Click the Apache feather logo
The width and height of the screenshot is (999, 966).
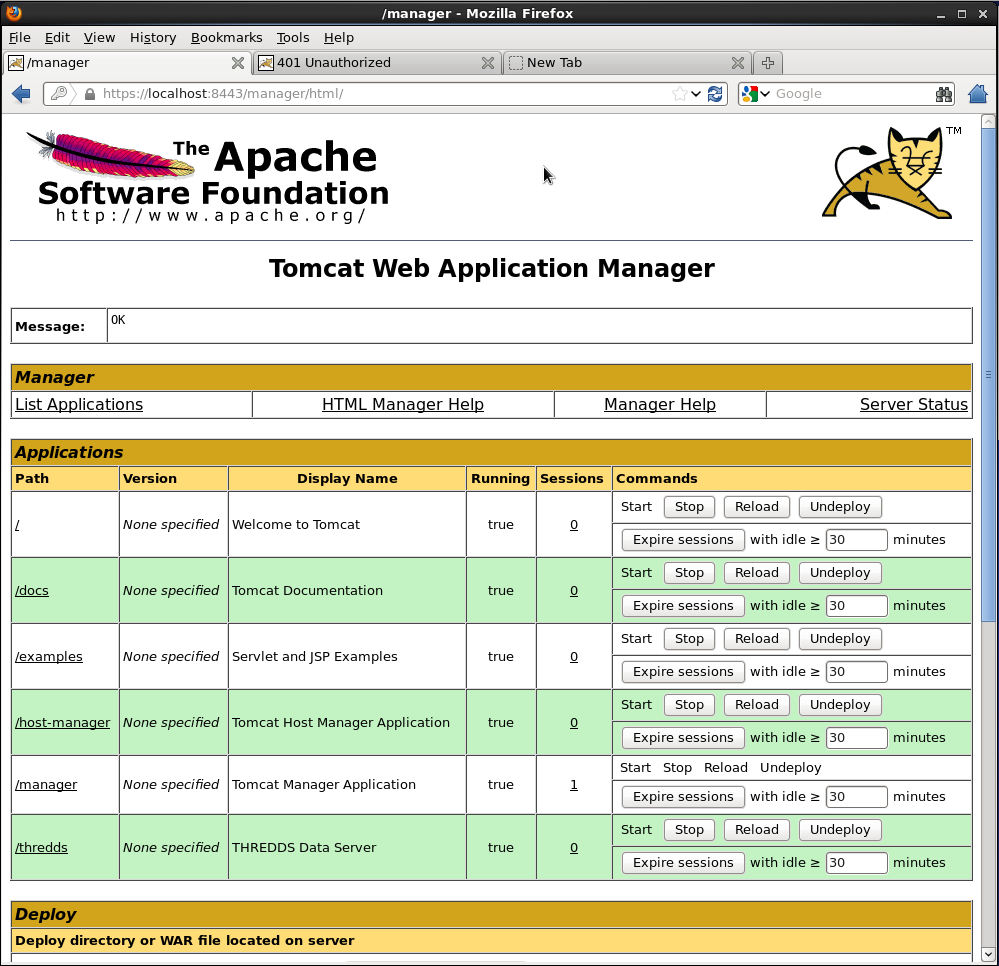click(x=110, y=155)
